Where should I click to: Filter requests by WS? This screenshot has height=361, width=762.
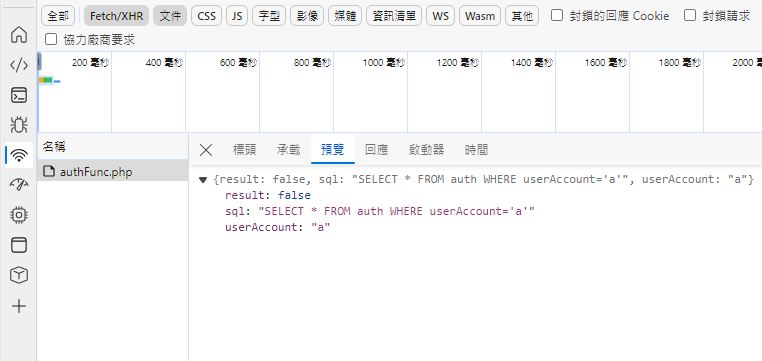[x=440, y=16]
